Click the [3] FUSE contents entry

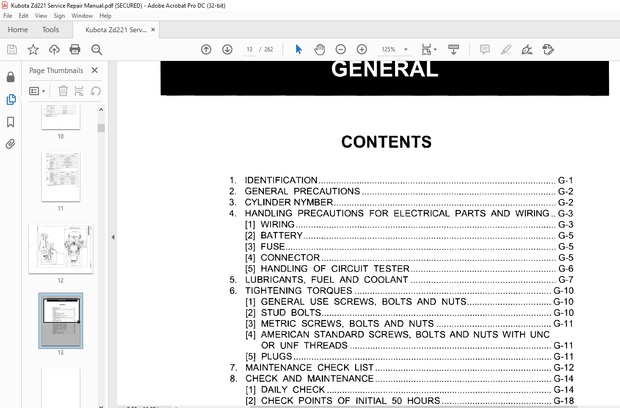pos(409,247)
